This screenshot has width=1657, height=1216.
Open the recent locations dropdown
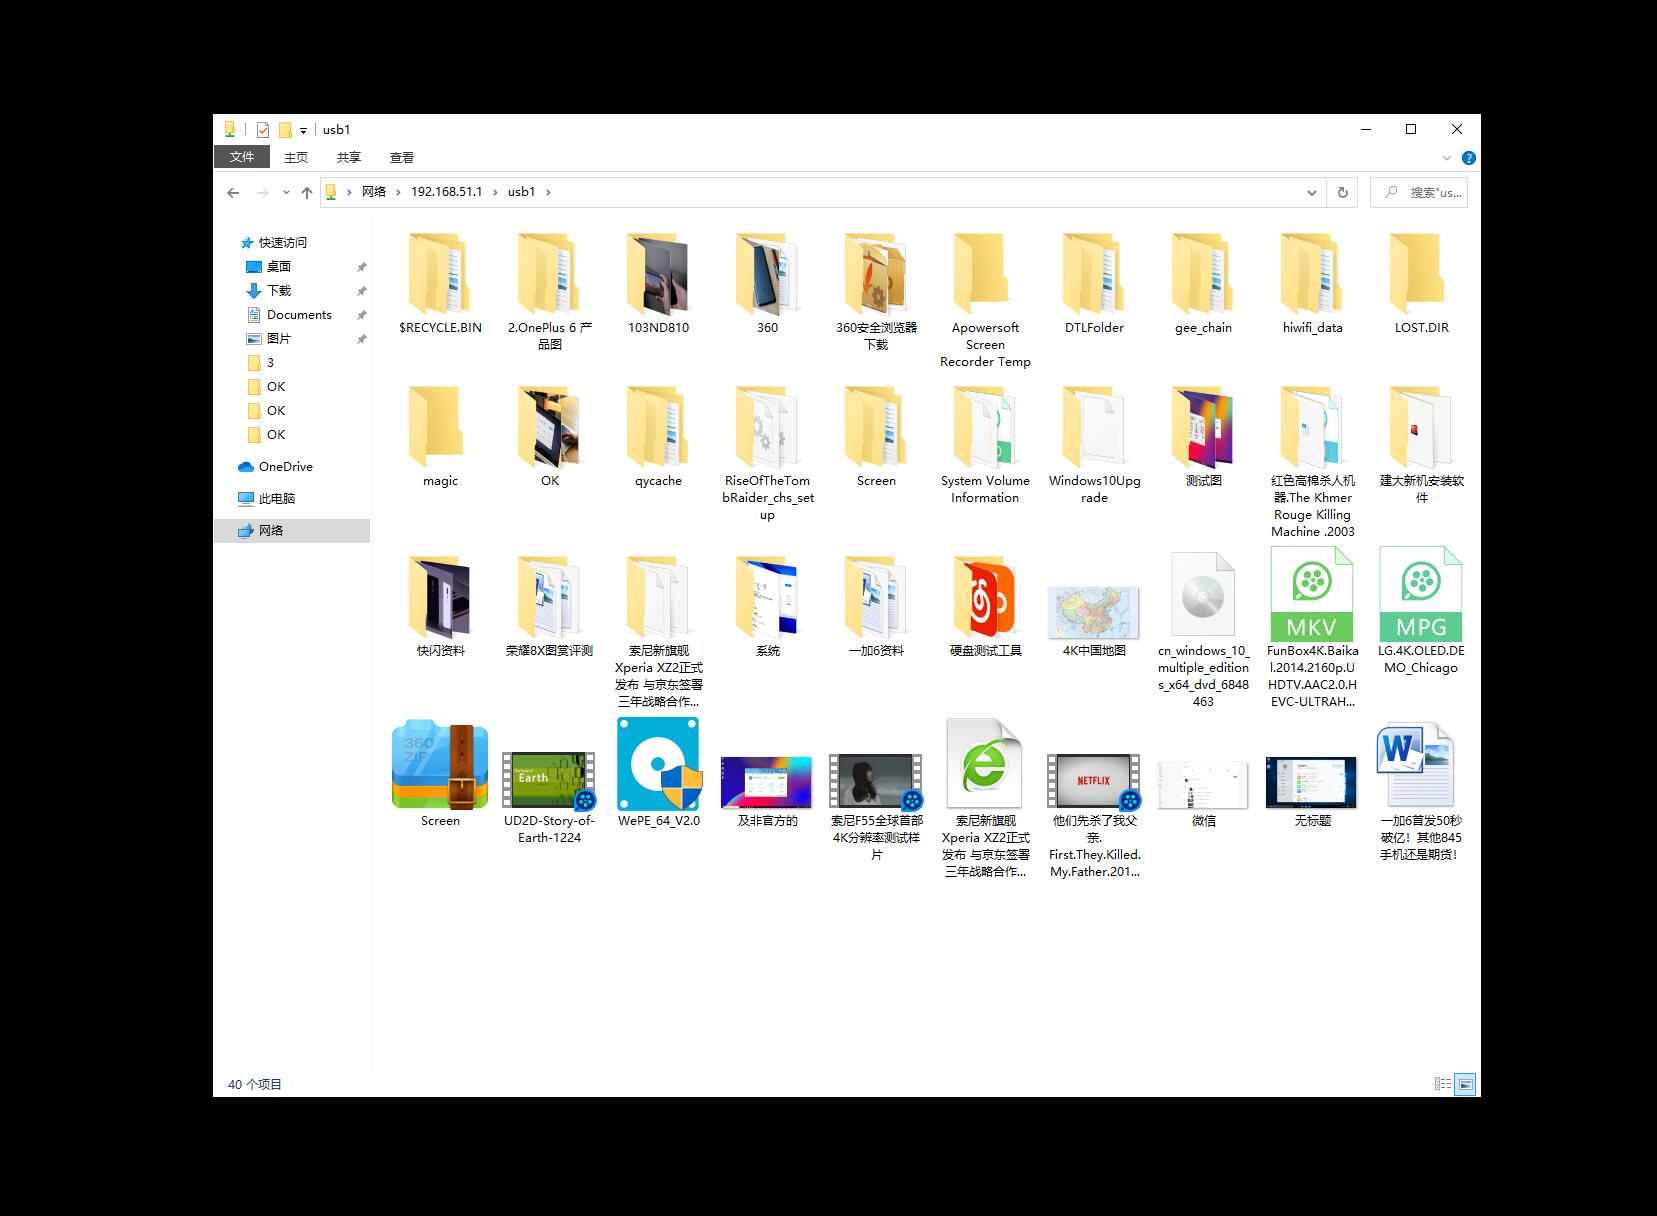point(286,192)
